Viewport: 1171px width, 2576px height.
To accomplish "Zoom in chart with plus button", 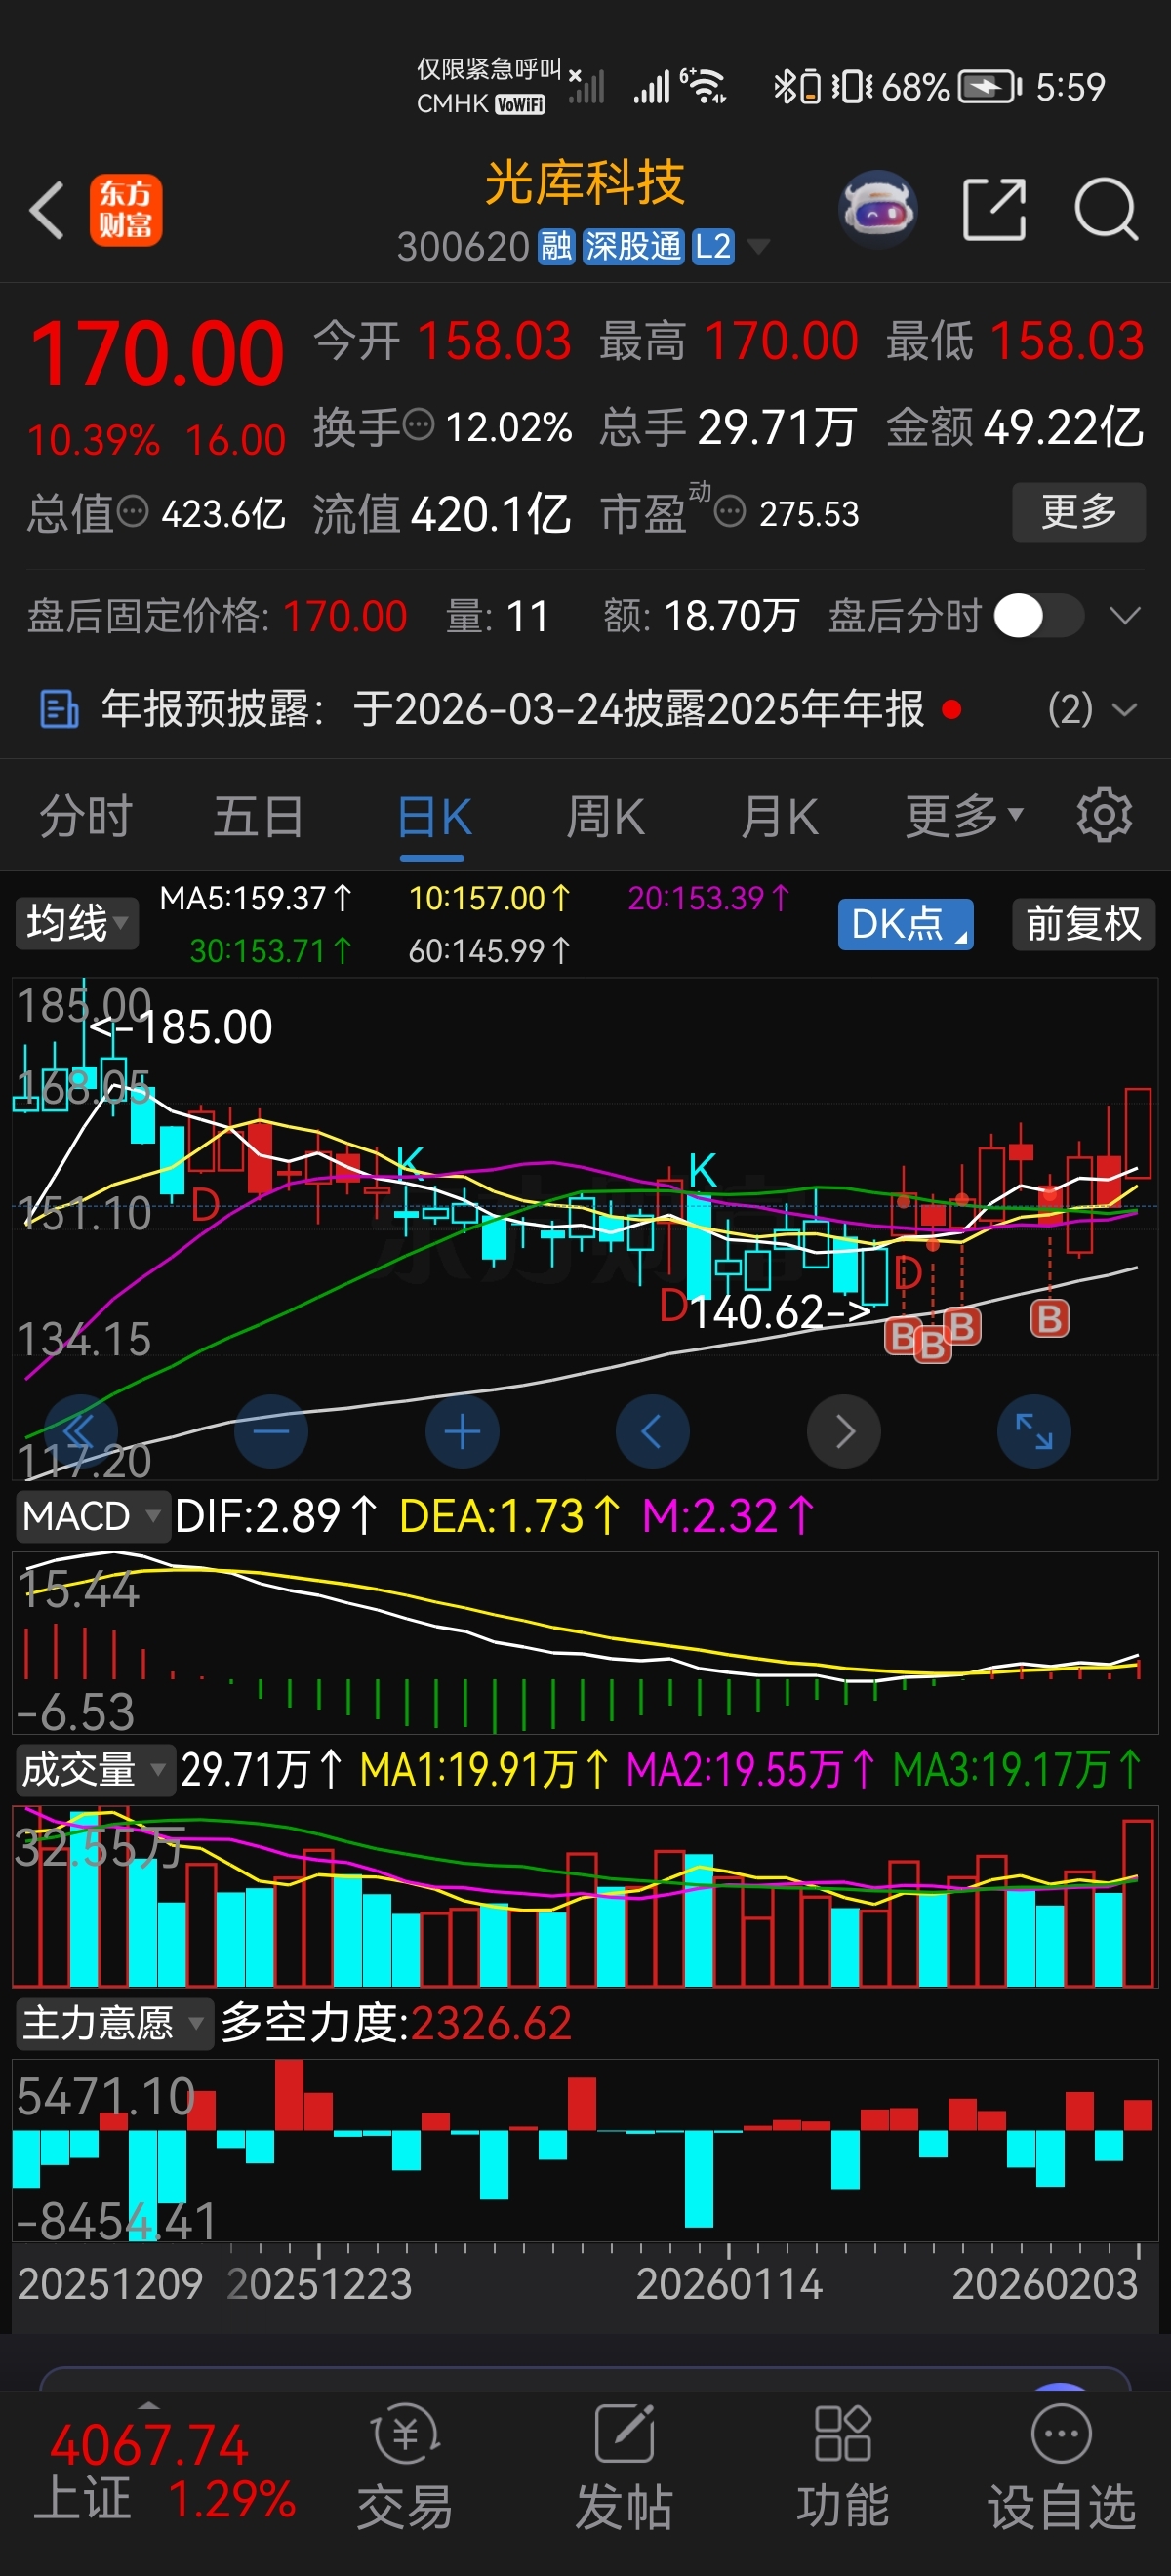I will click(x=462, y=1432).
